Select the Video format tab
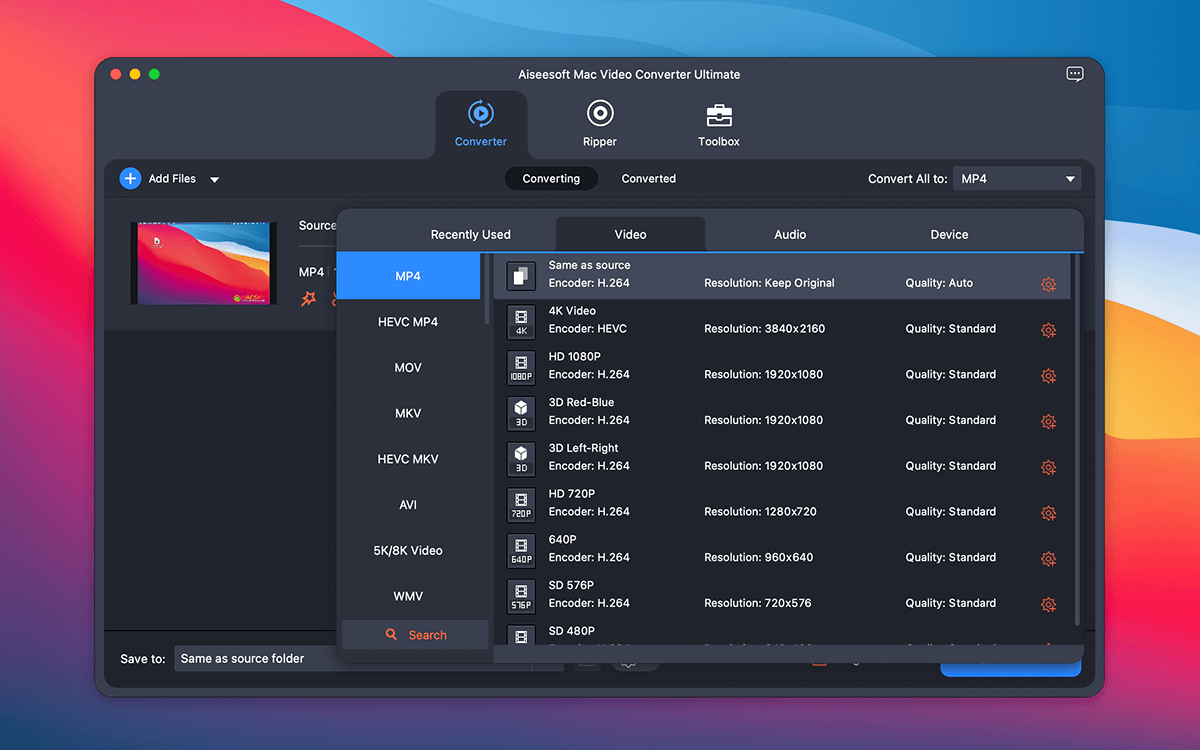 click(631, 235)
